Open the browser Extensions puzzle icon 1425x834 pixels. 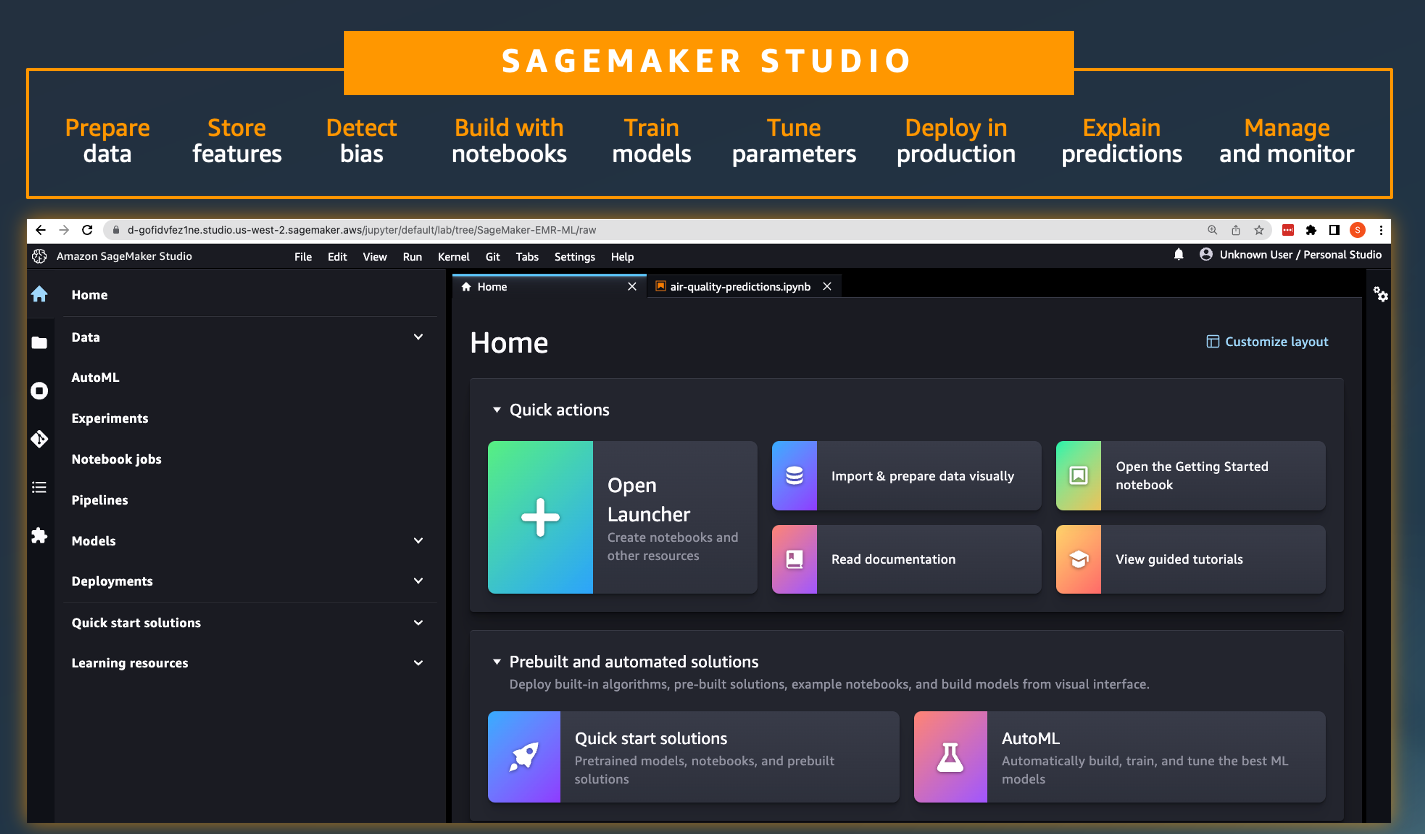pyautogui.click(x=1311, y=230)
